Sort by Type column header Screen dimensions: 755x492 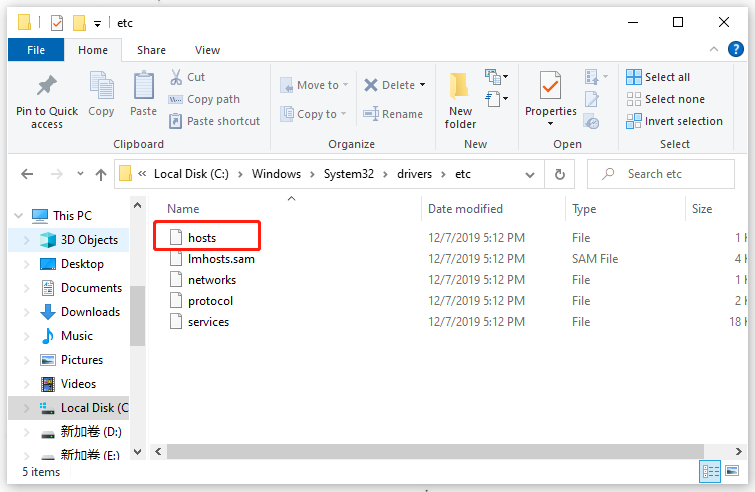pos(584,209)
